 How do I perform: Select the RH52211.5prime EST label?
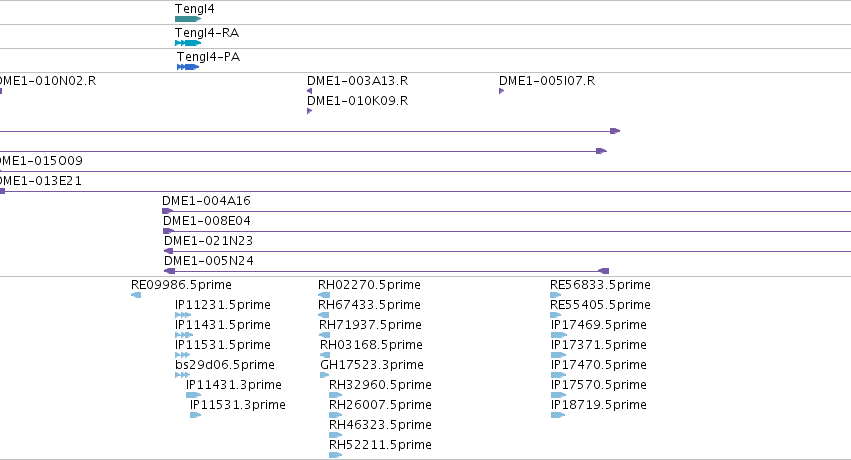[x=380, y=445]
